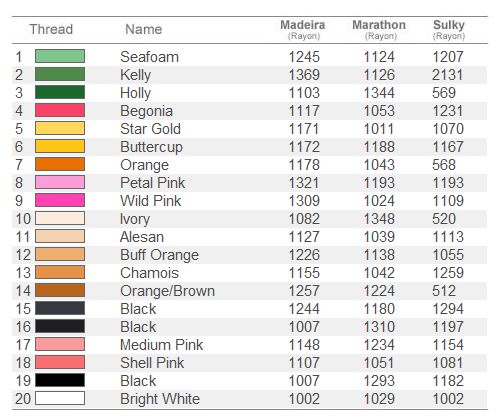Select the Wild Pink magenta swatch
Screen dimensions: 500x420
point(60,200)
